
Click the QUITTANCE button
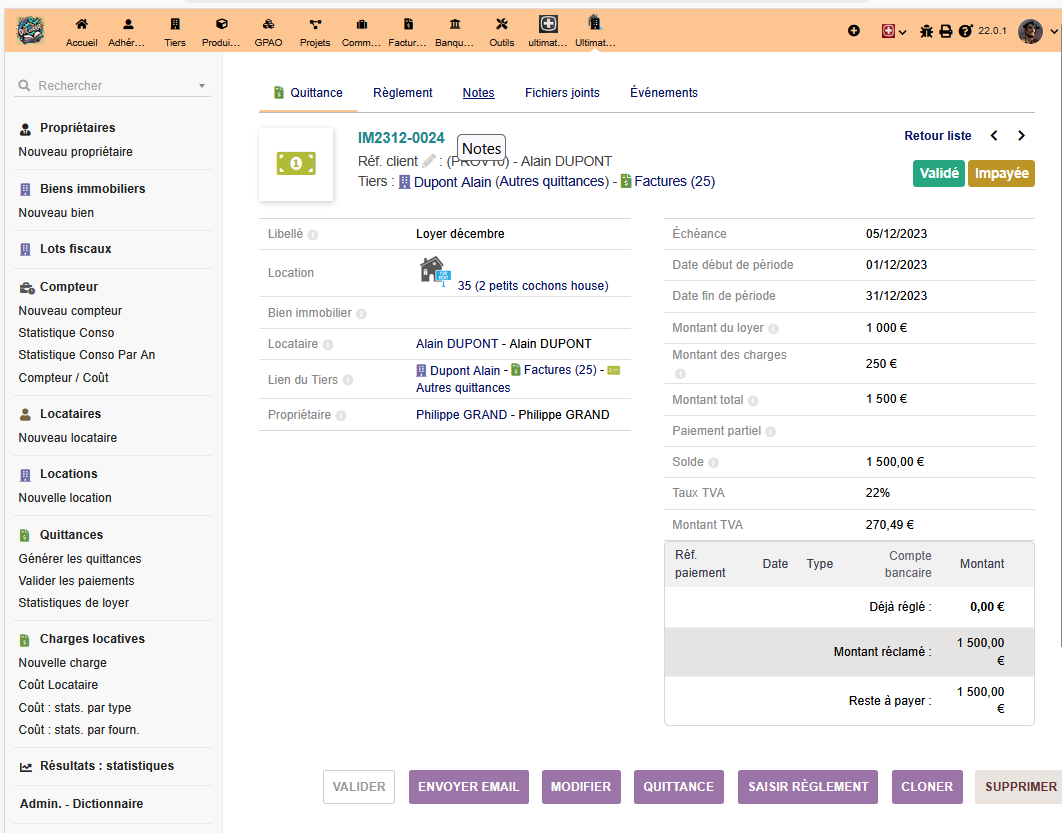679,787
